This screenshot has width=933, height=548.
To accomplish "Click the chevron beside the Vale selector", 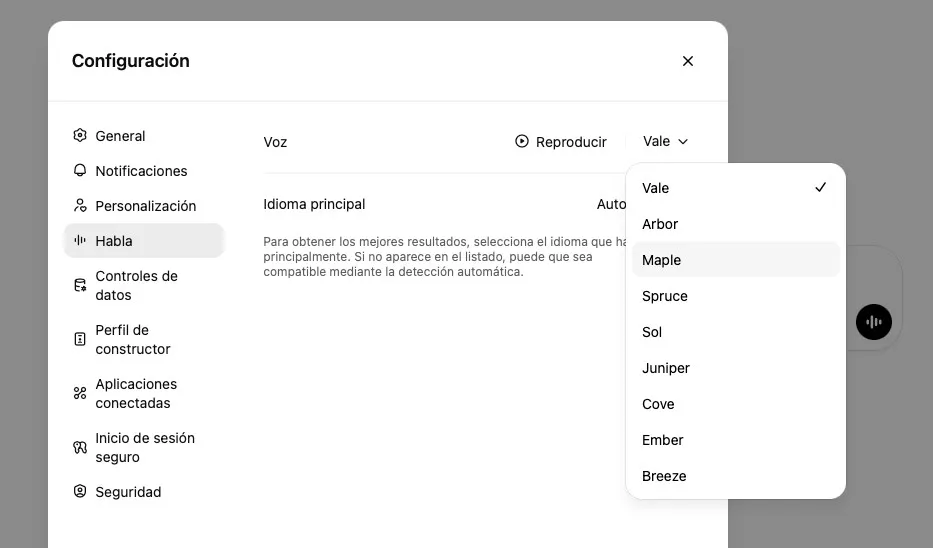I will [x=683, y=142].
